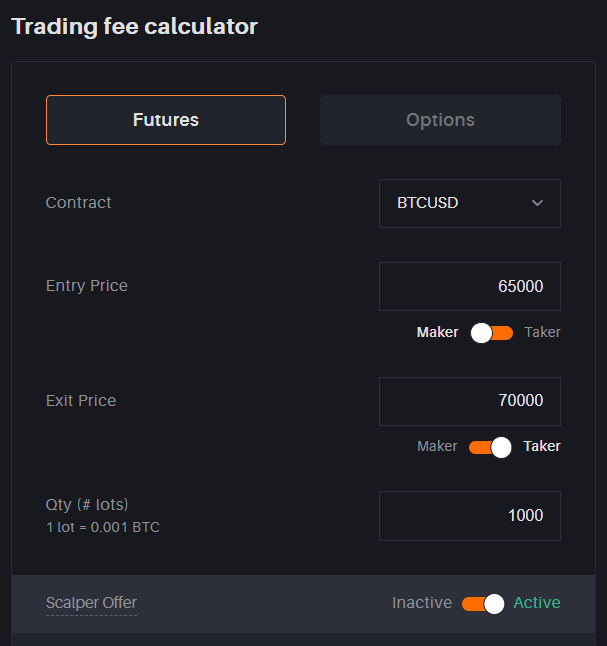Click the Entry Price input field
607x646 pixels.
point(469,287)
